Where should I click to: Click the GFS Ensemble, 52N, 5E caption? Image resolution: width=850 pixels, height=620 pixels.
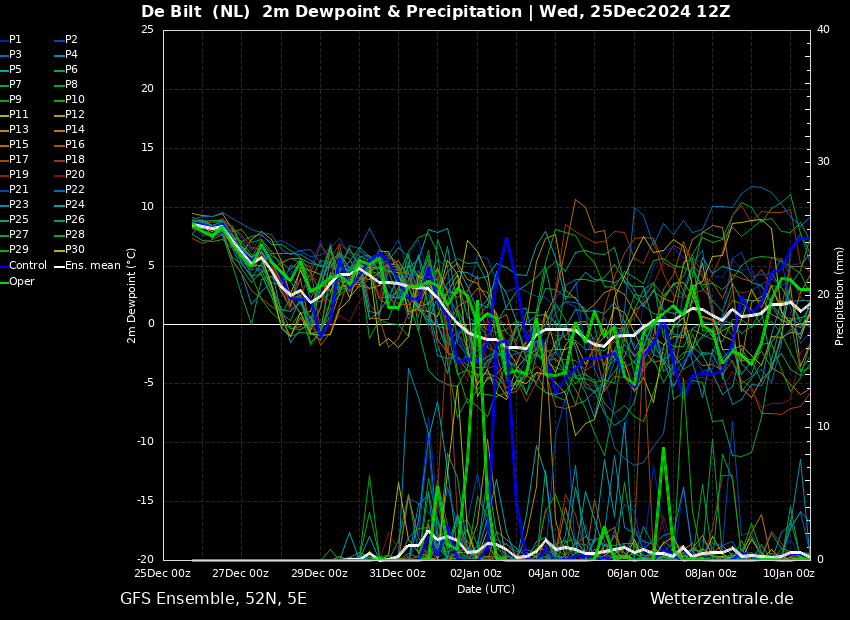click(x=213, y=599)
